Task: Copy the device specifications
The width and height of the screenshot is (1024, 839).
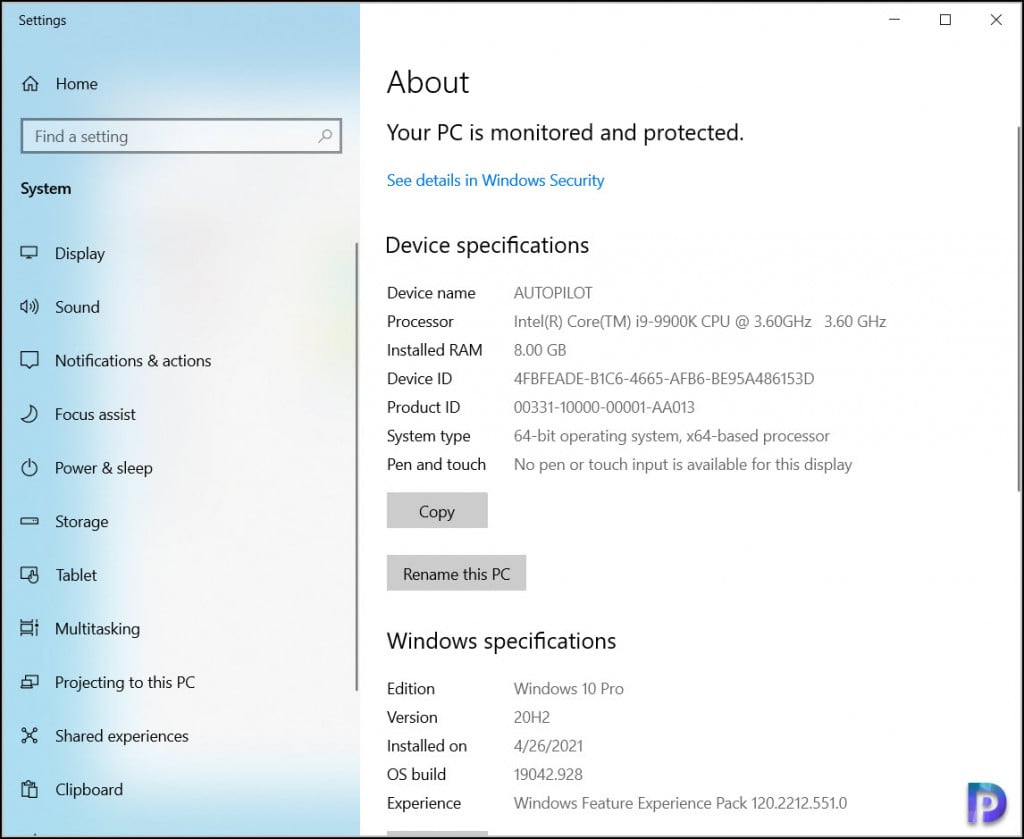Action: click(x=437, y=511)
